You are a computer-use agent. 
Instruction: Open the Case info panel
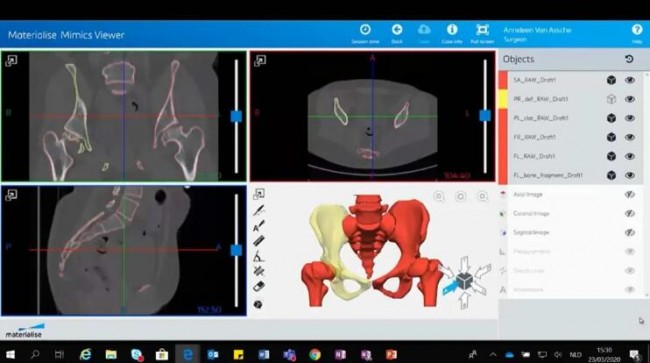point(452,34)
